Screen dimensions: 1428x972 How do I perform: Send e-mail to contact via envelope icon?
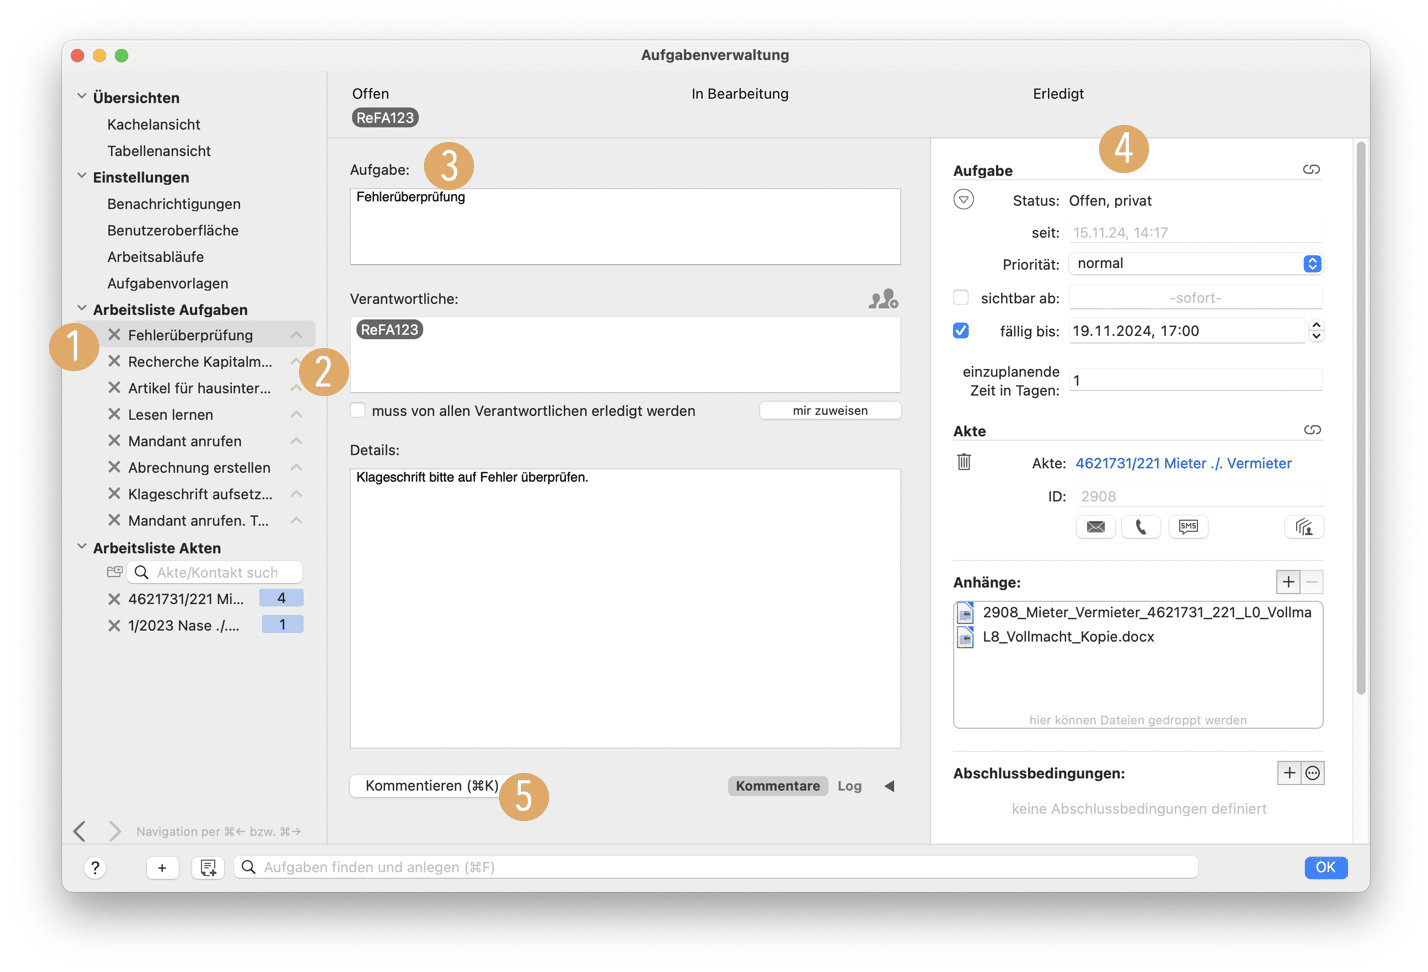1096,527
